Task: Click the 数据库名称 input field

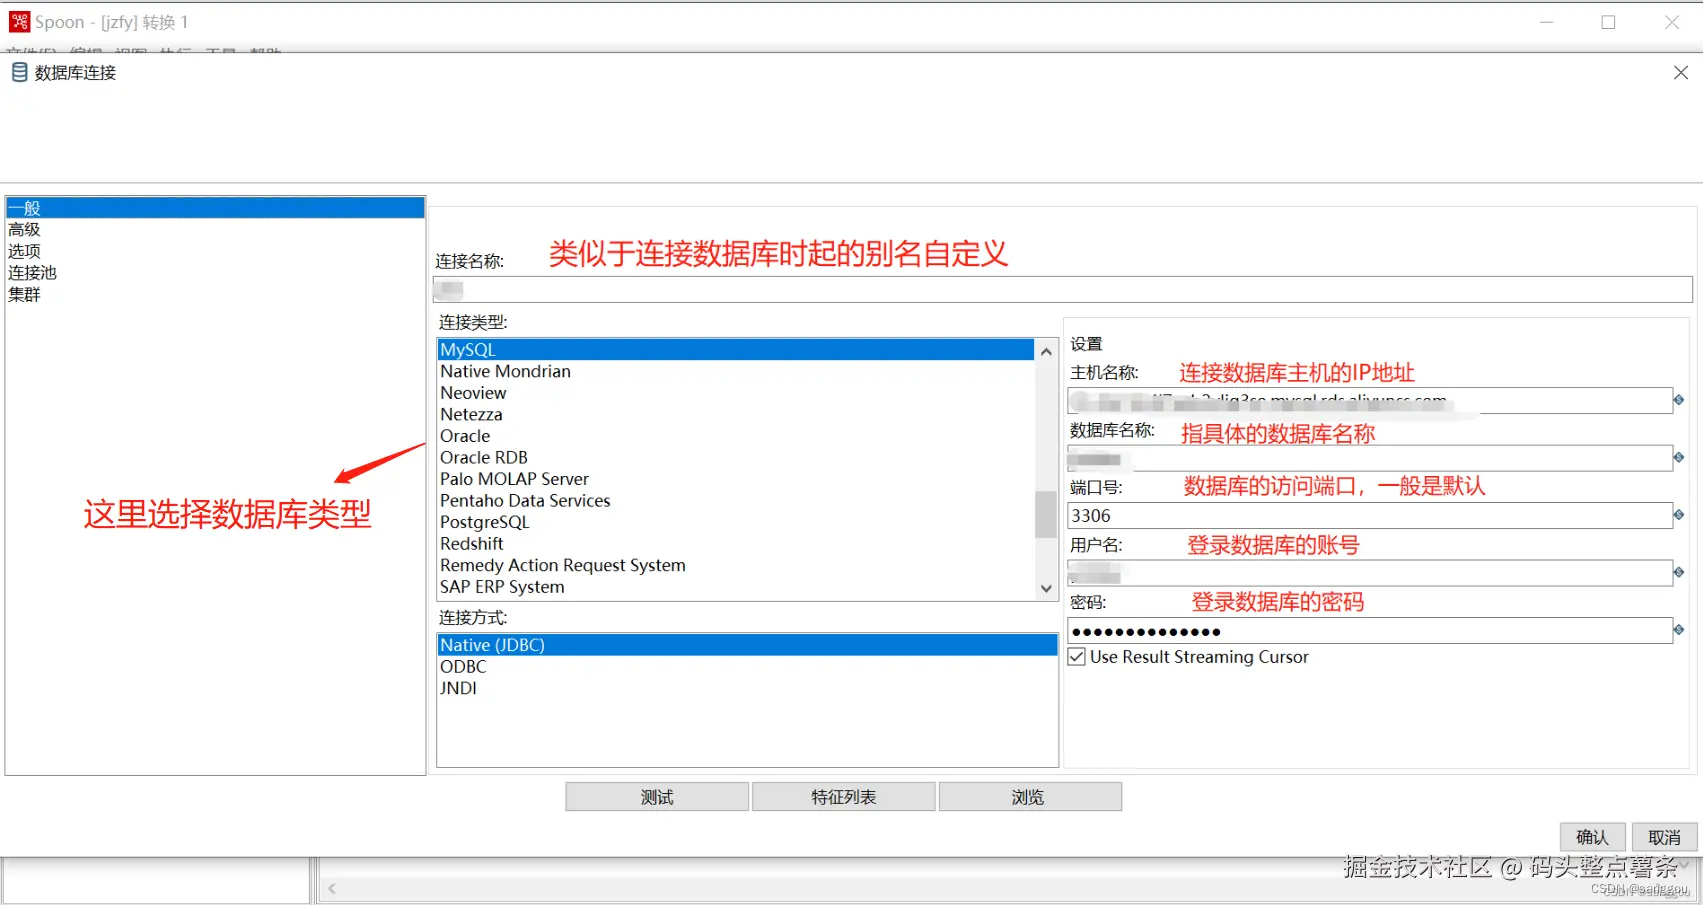Action: pos(1370,458)
